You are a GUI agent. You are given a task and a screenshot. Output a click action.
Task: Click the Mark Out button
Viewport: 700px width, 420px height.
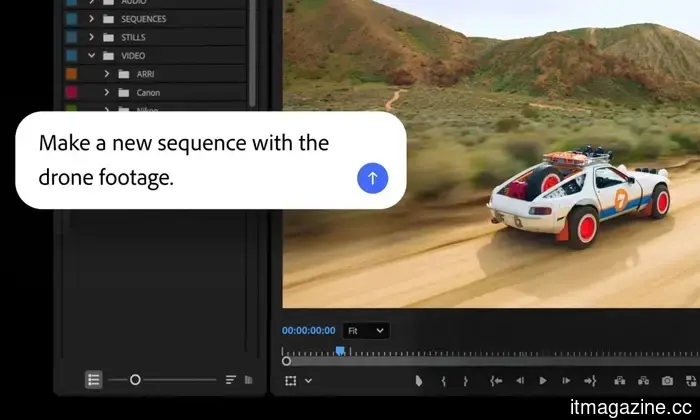[x=465, y=381]
